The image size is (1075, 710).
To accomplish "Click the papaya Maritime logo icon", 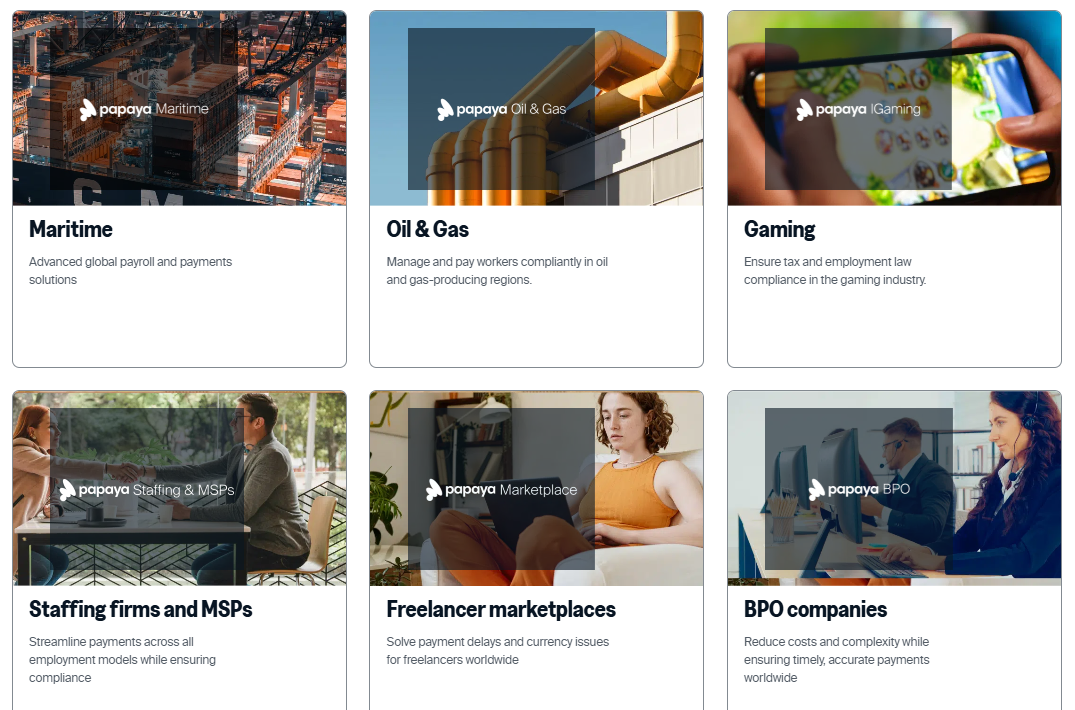I will point(87,110).
